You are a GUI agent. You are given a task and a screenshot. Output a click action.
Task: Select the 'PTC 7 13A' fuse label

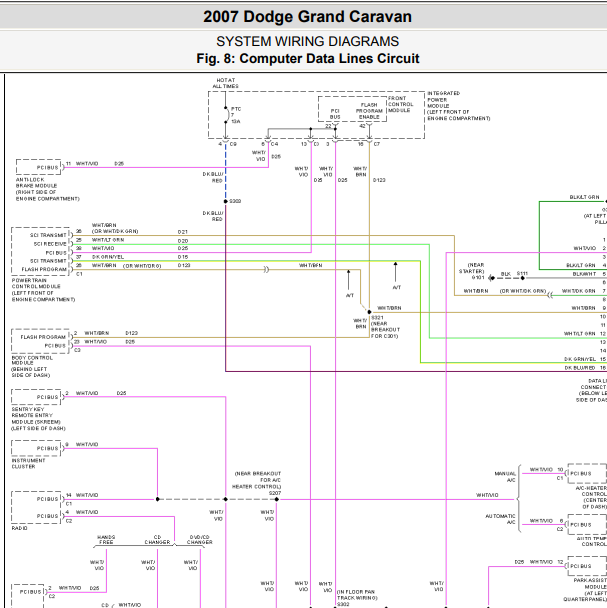(x=236, y=115)
